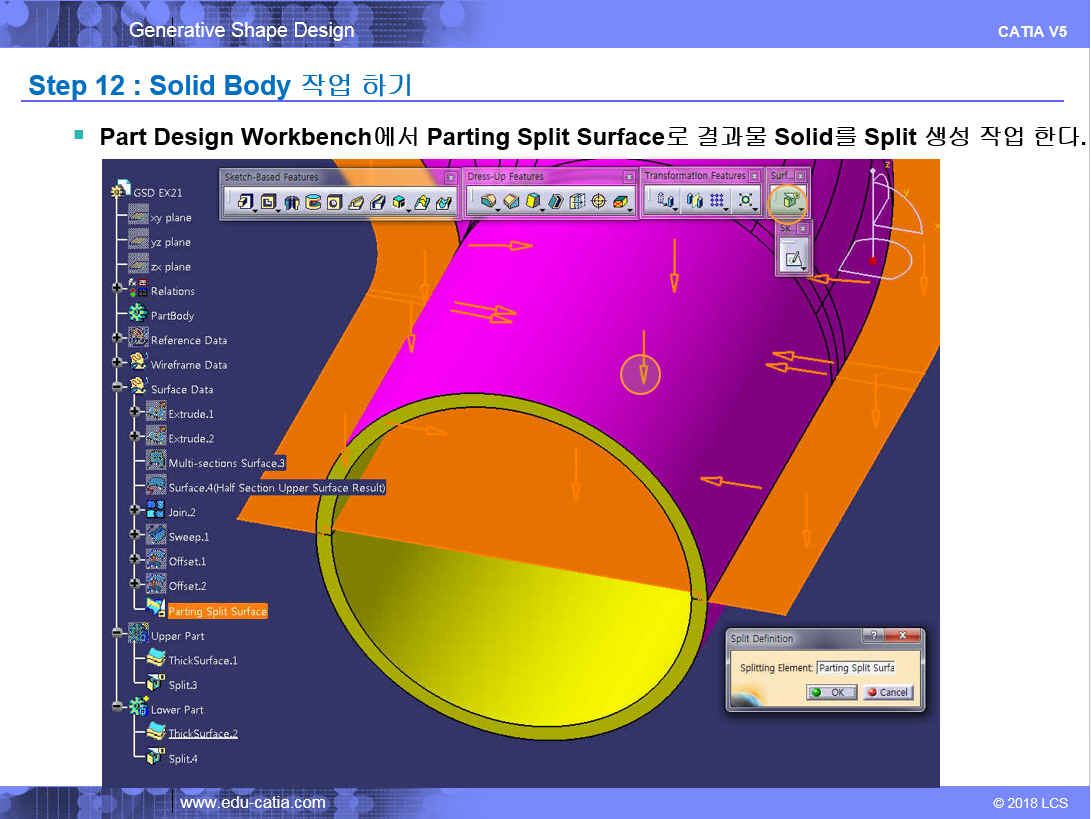Click the Splitting Element input field
Screen dimensions: 1091x819
pyautogui.click(x=855, y=668)
